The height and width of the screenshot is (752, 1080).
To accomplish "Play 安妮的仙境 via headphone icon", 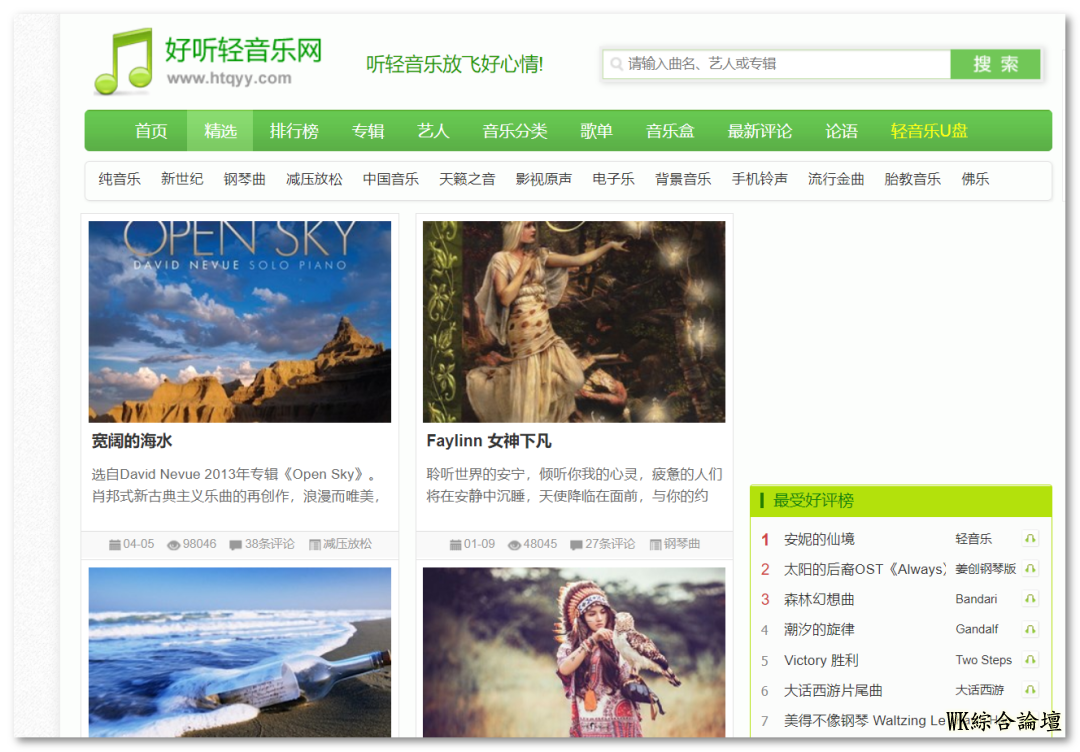I will (x=1030, y=539).
